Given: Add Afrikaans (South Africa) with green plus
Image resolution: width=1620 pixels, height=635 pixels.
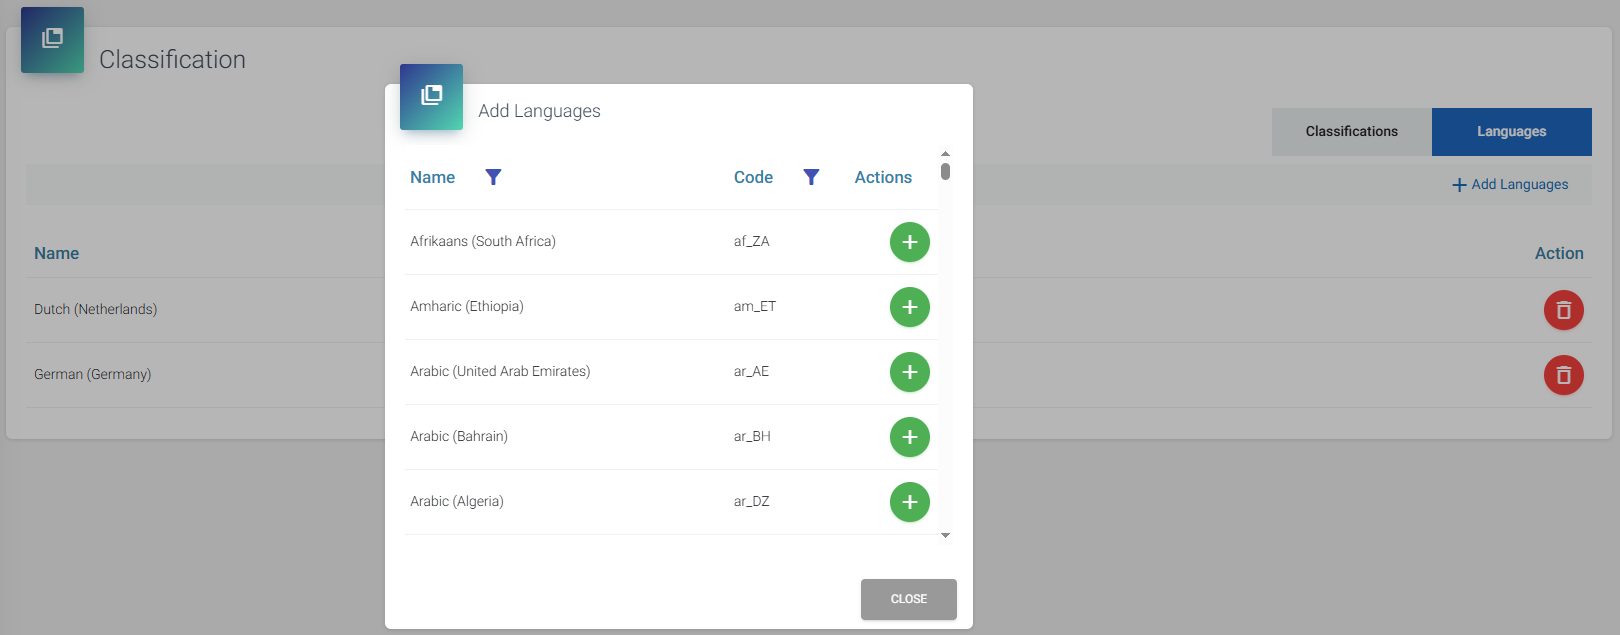Looking at the screenshot, I should (909, 242).
